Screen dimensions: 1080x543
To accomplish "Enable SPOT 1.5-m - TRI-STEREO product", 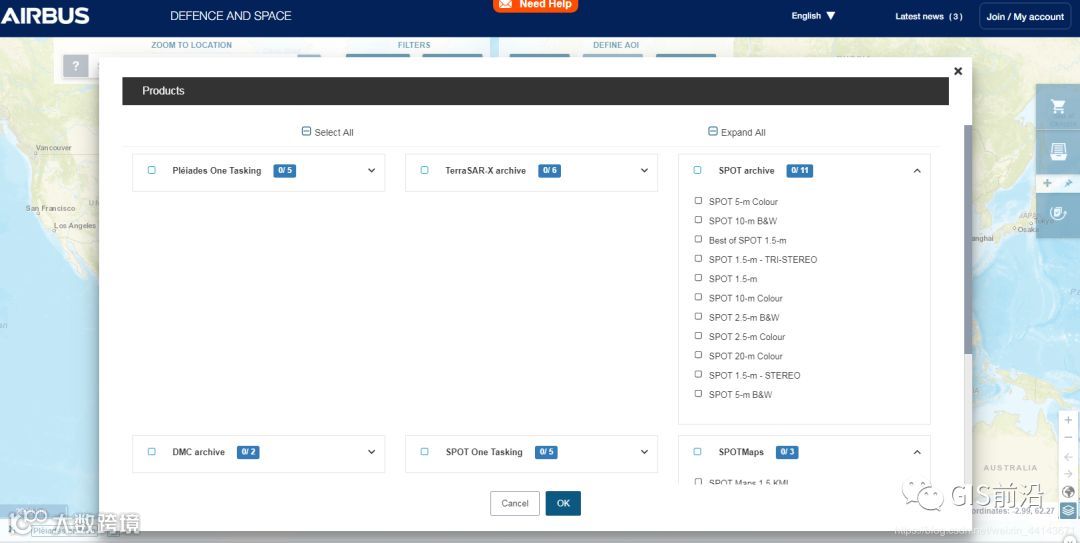I will coord(698,259).
